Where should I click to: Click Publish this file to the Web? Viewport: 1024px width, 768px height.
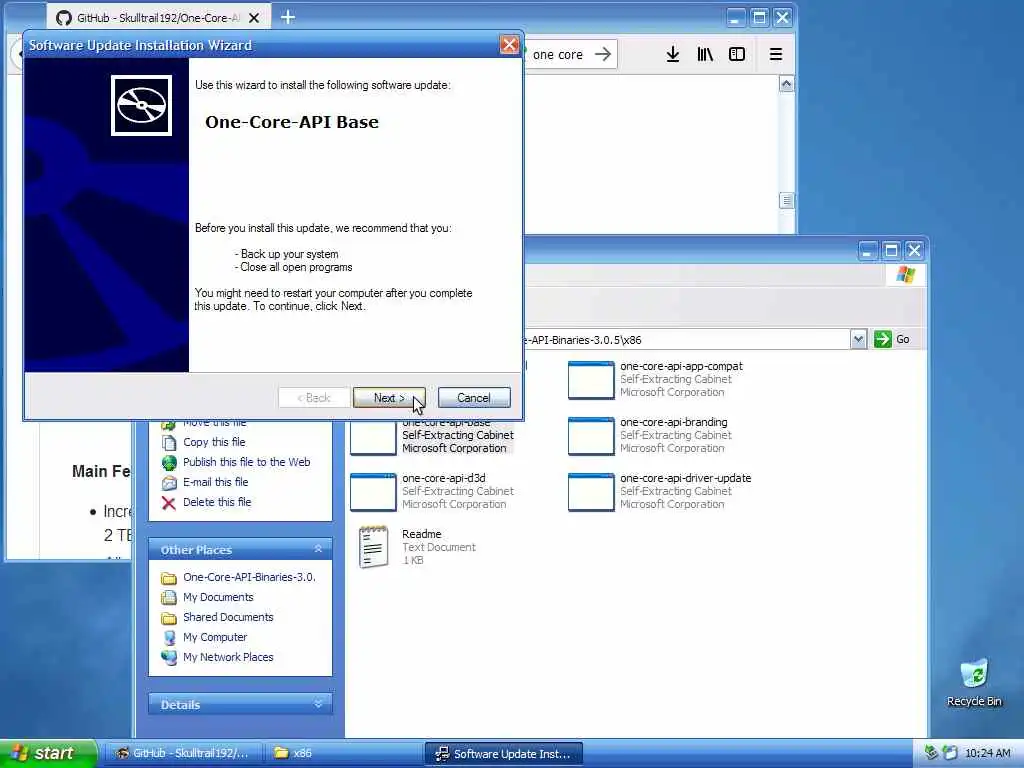(x=246, y=462)
